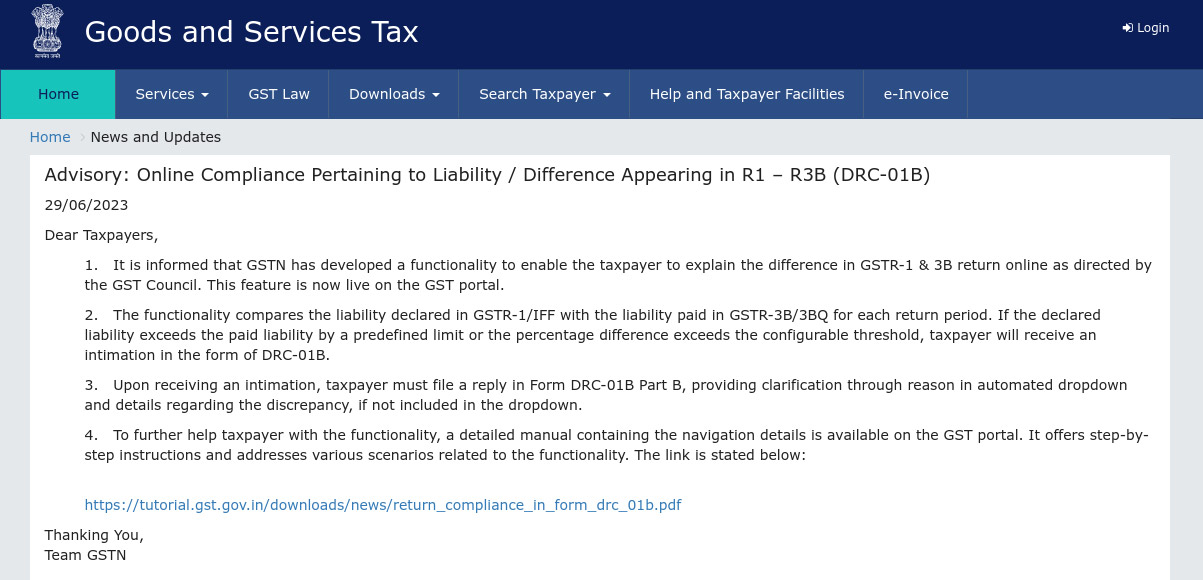The width and height of the screenshot is (1203, 580).
Task: Click the Advisory DRC-01B heading
Action: [487, 175]
